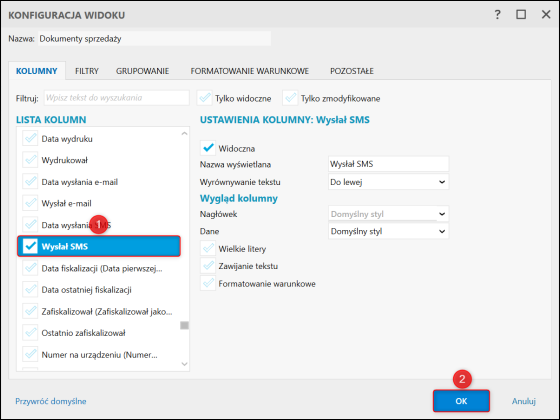The width and height of the screenshot is (560, 420).
Task: Select the Data ostatniej fiskalizacji row text
Action: (x=86, y=290)
